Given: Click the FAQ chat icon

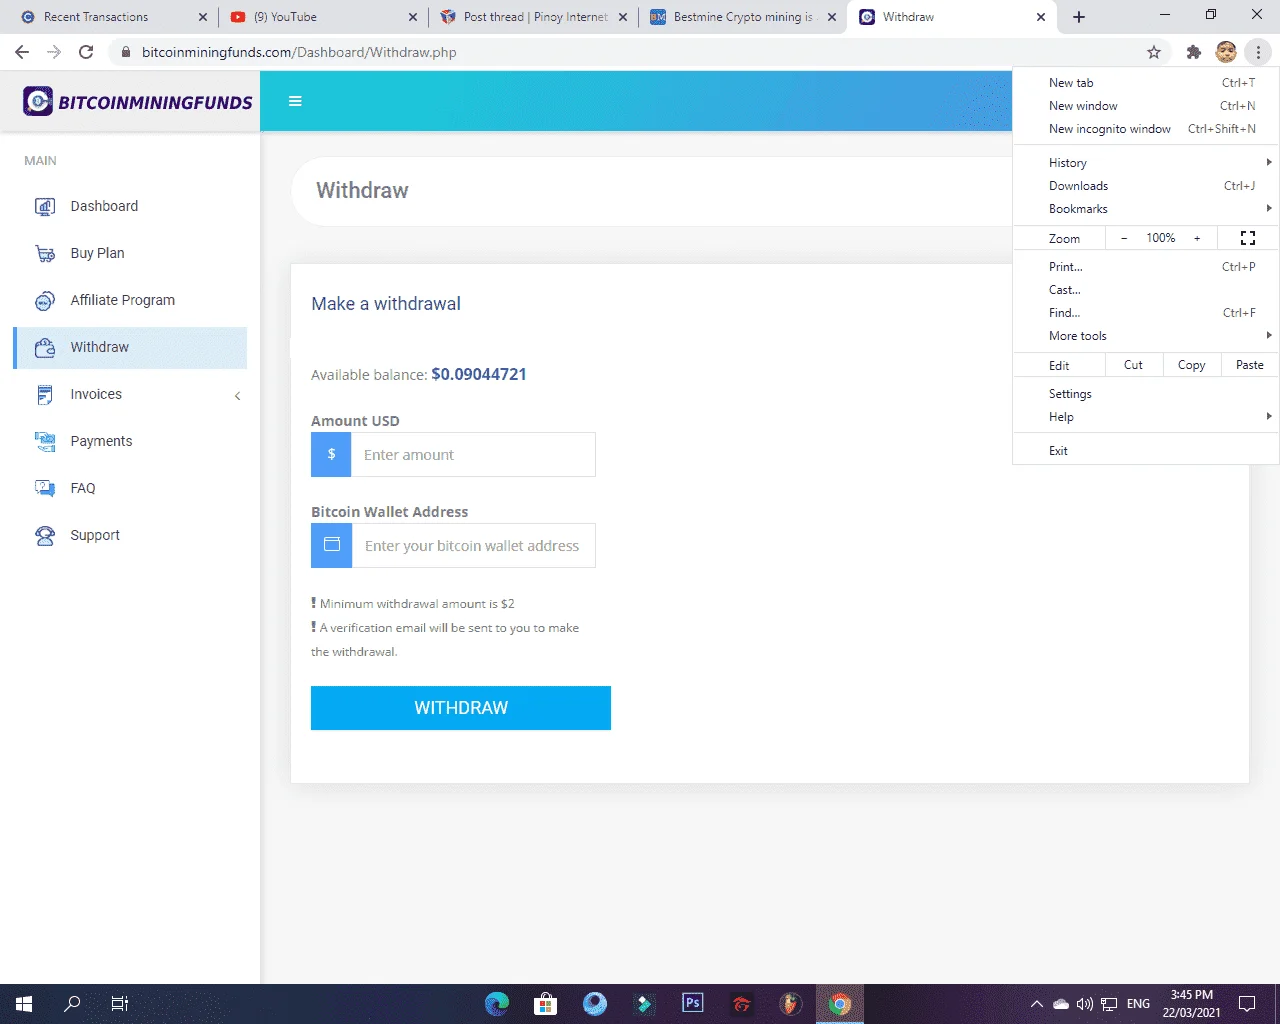Looking at the screenshot, I should [45, 488].
